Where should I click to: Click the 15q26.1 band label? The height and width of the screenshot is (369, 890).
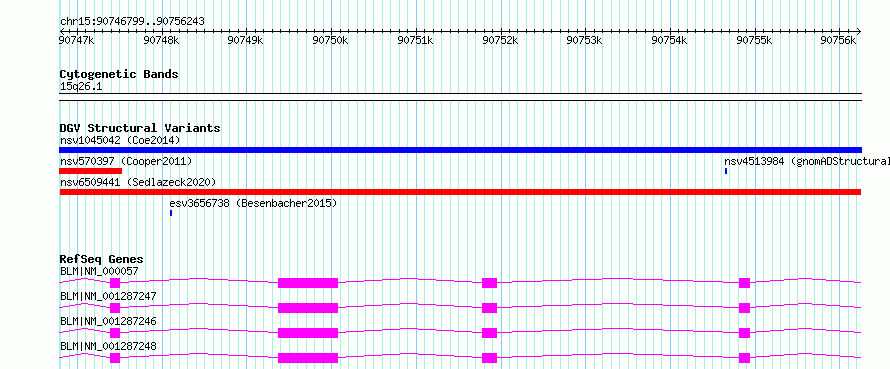(x=81, y=87)
